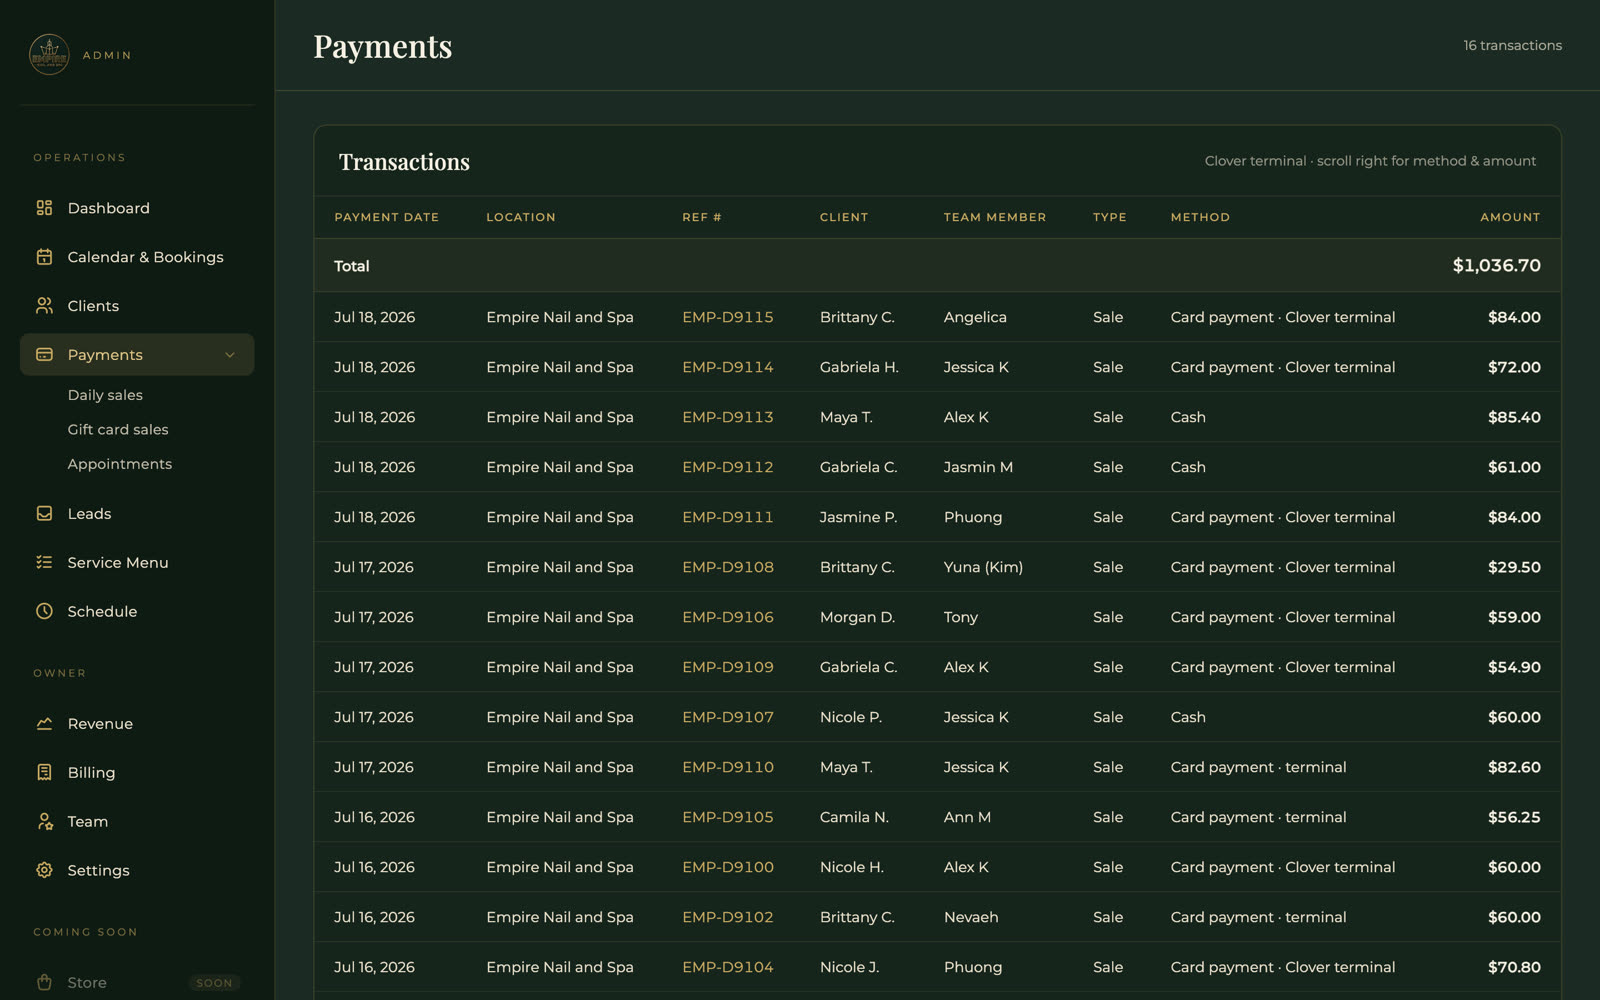Viewport: 1600px width, 1000px height.
Task: Click client Morgan D. cell
Action: 857,617
